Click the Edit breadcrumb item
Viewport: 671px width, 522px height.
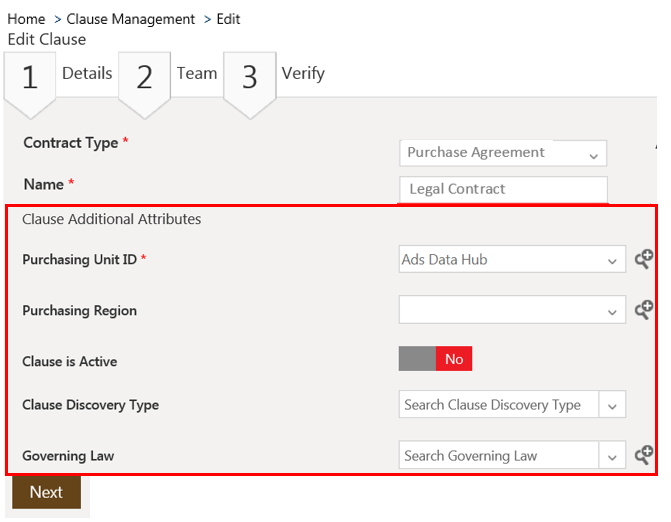click(x=228, y=19)
